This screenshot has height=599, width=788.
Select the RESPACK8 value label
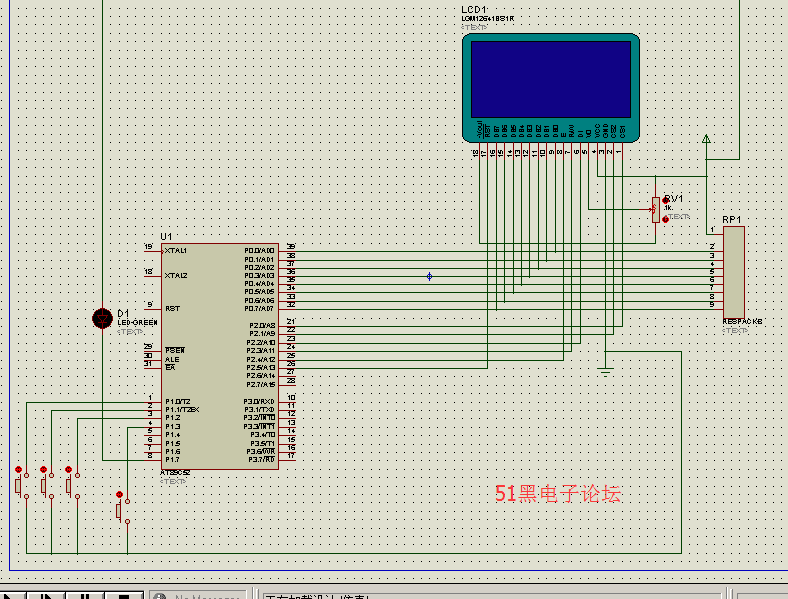pos(742,322)
